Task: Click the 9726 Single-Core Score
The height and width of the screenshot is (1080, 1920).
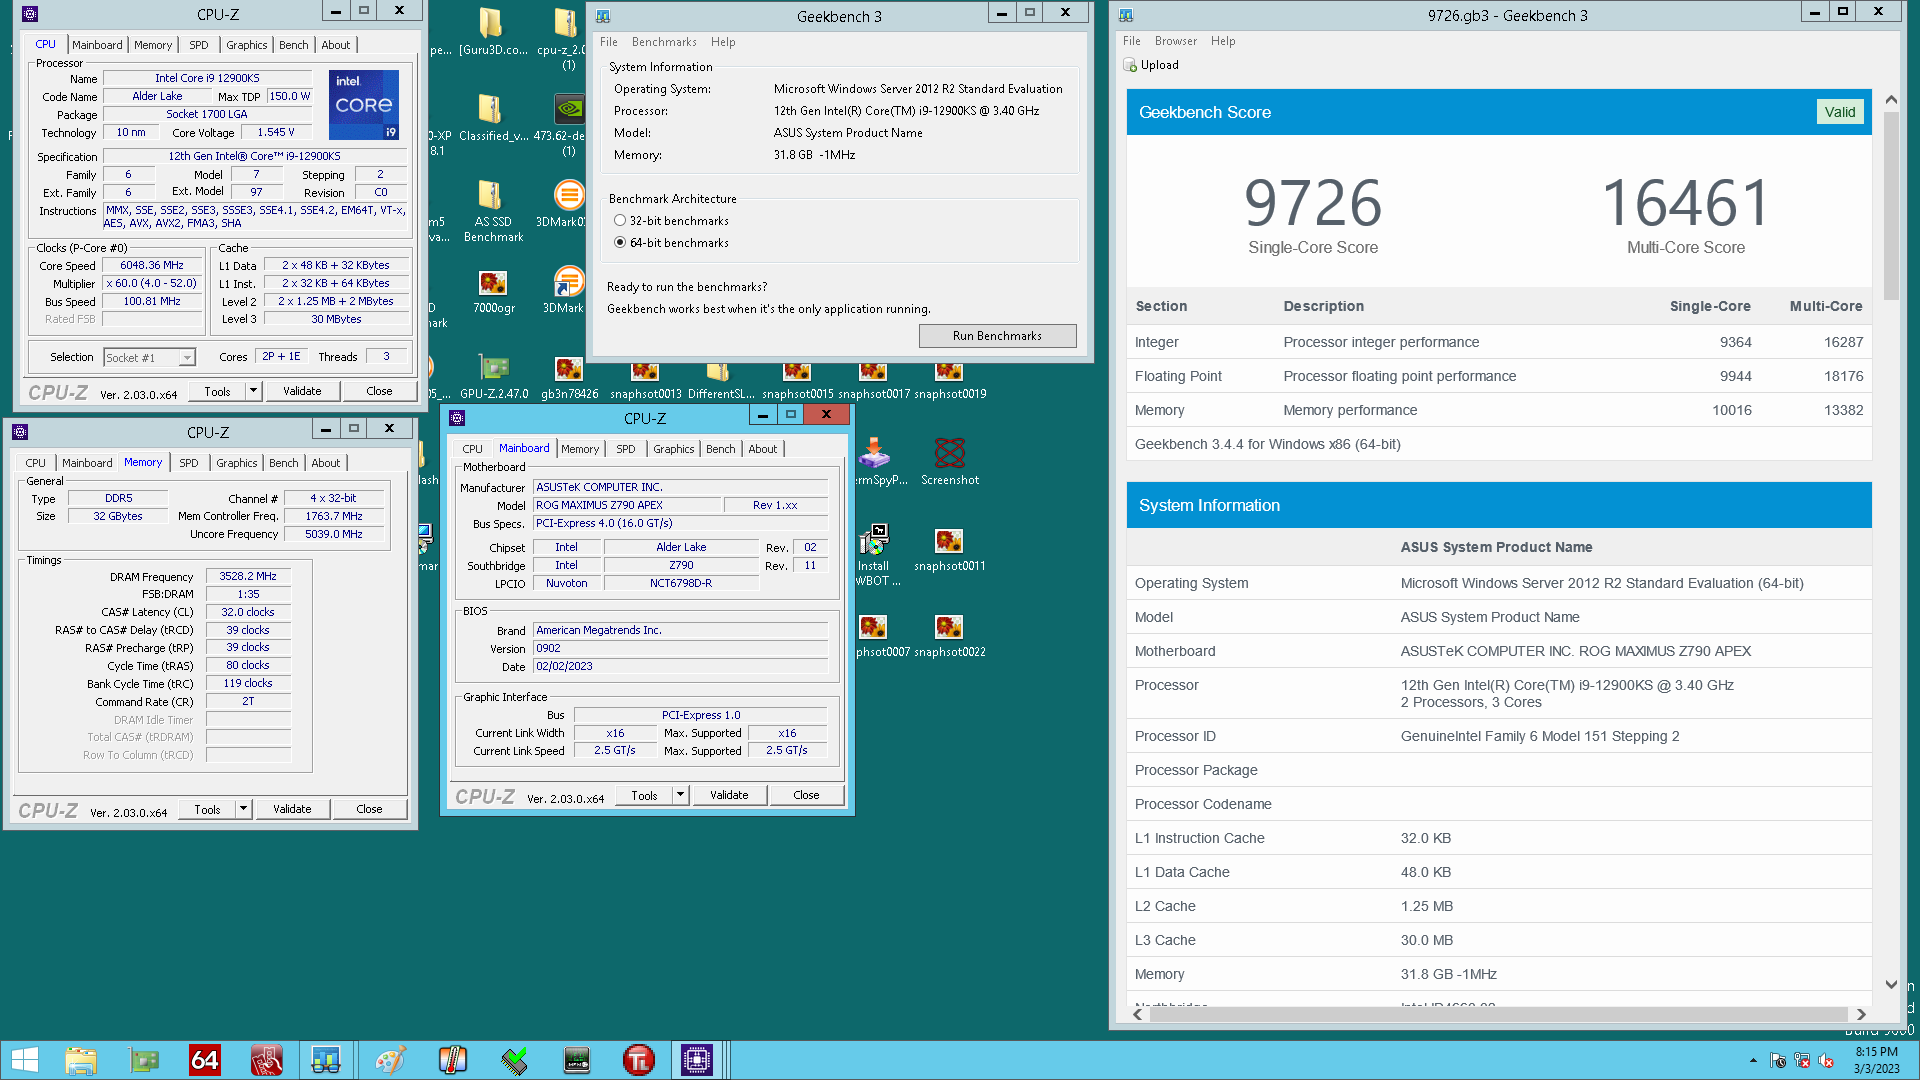Action: coord(1312,203)
